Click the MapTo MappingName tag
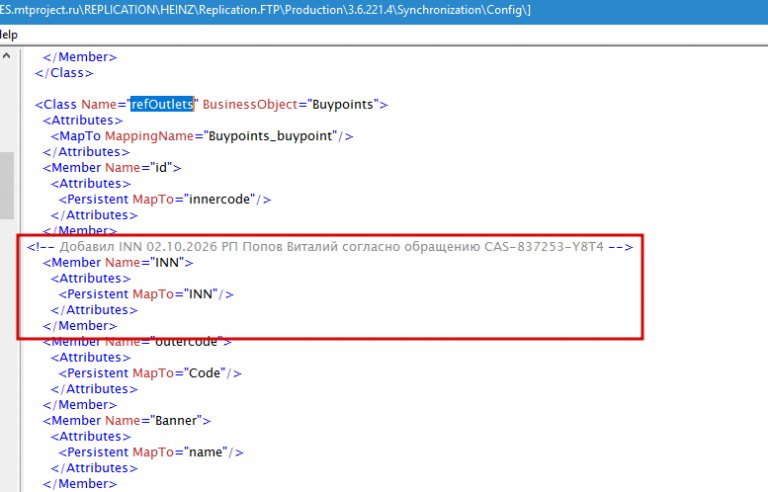This screenshot has height=492, width=768. (x=202, y=136)
